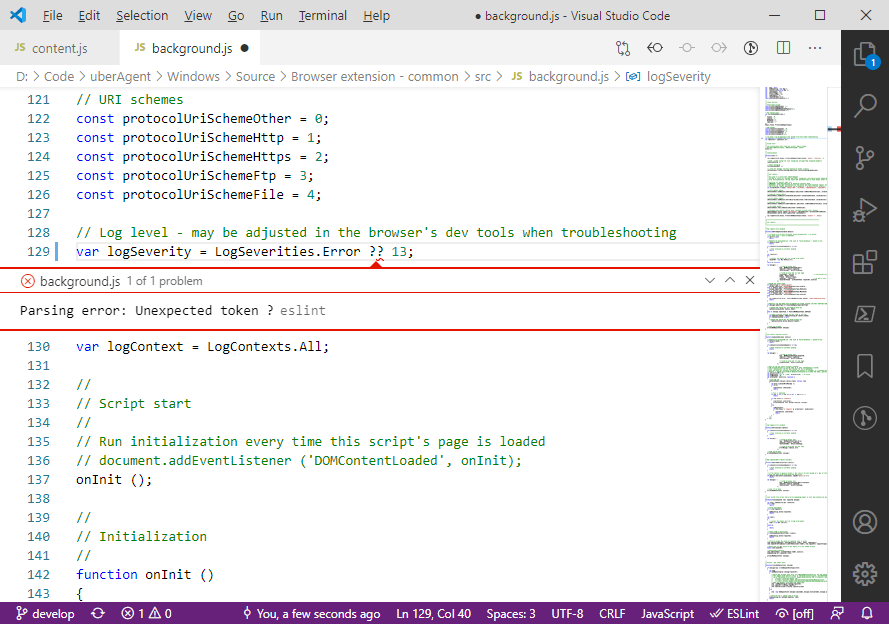Open the Accounts icon

pos(864,521)
